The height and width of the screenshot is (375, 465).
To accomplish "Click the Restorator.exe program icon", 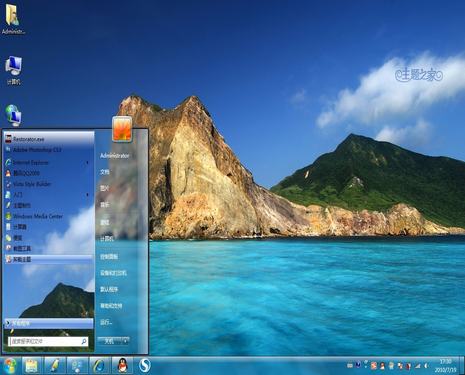I will point(8,139).
